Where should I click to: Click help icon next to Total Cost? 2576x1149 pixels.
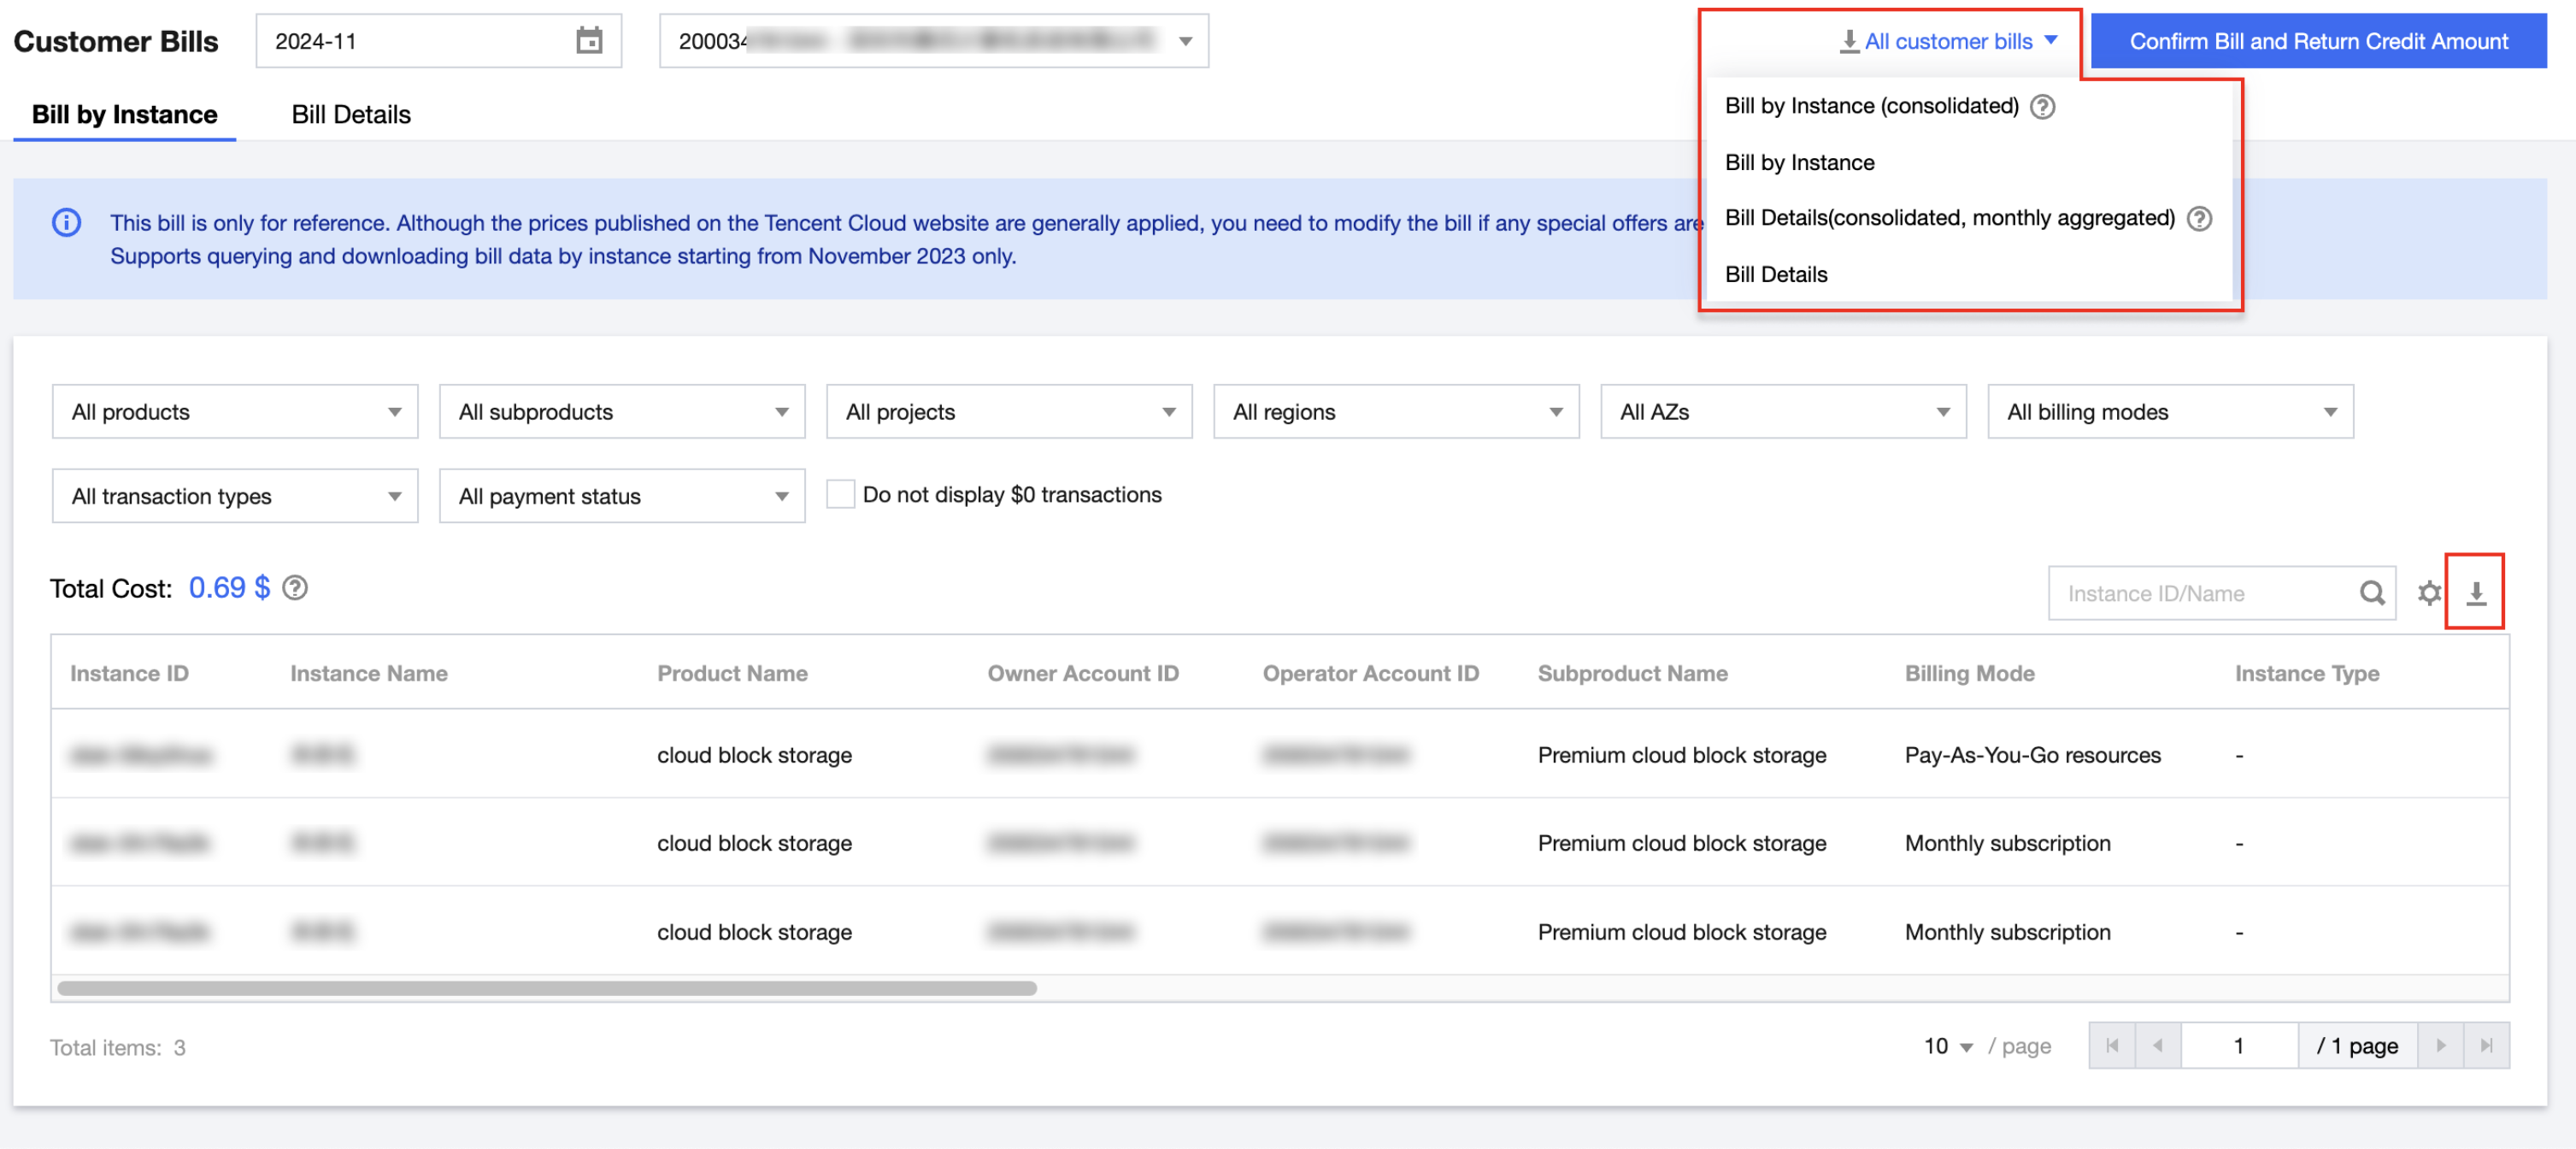[x=295, y=588]
